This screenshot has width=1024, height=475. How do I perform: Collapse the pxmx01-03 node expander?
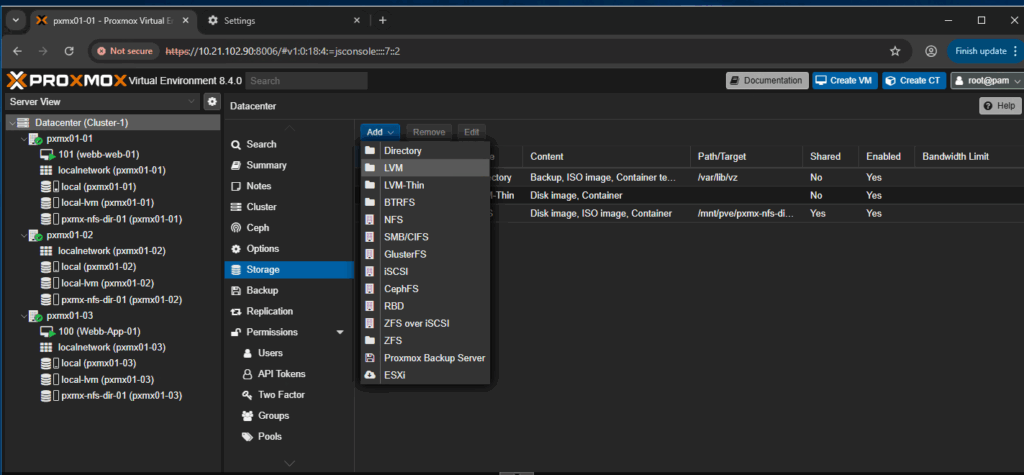[24, 316]
